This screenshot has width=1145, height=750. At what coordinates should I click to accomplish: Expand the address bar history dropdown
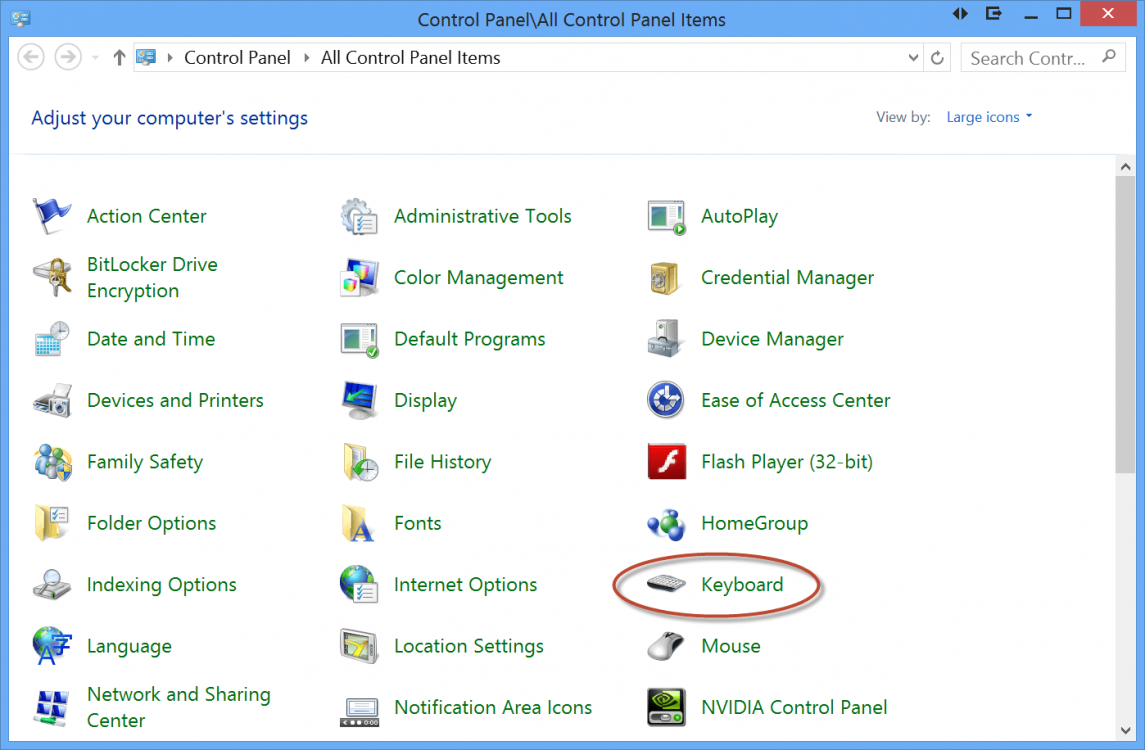click(x=913, y=58)
